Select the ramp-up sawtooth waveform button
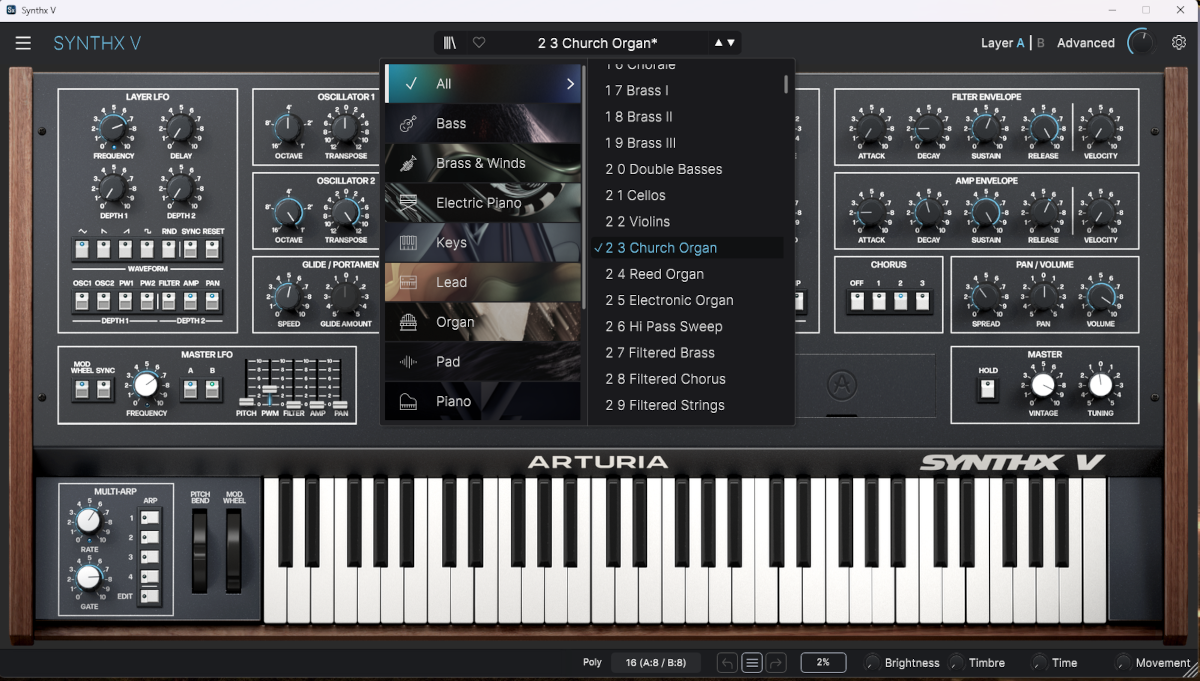 (126, 248)
